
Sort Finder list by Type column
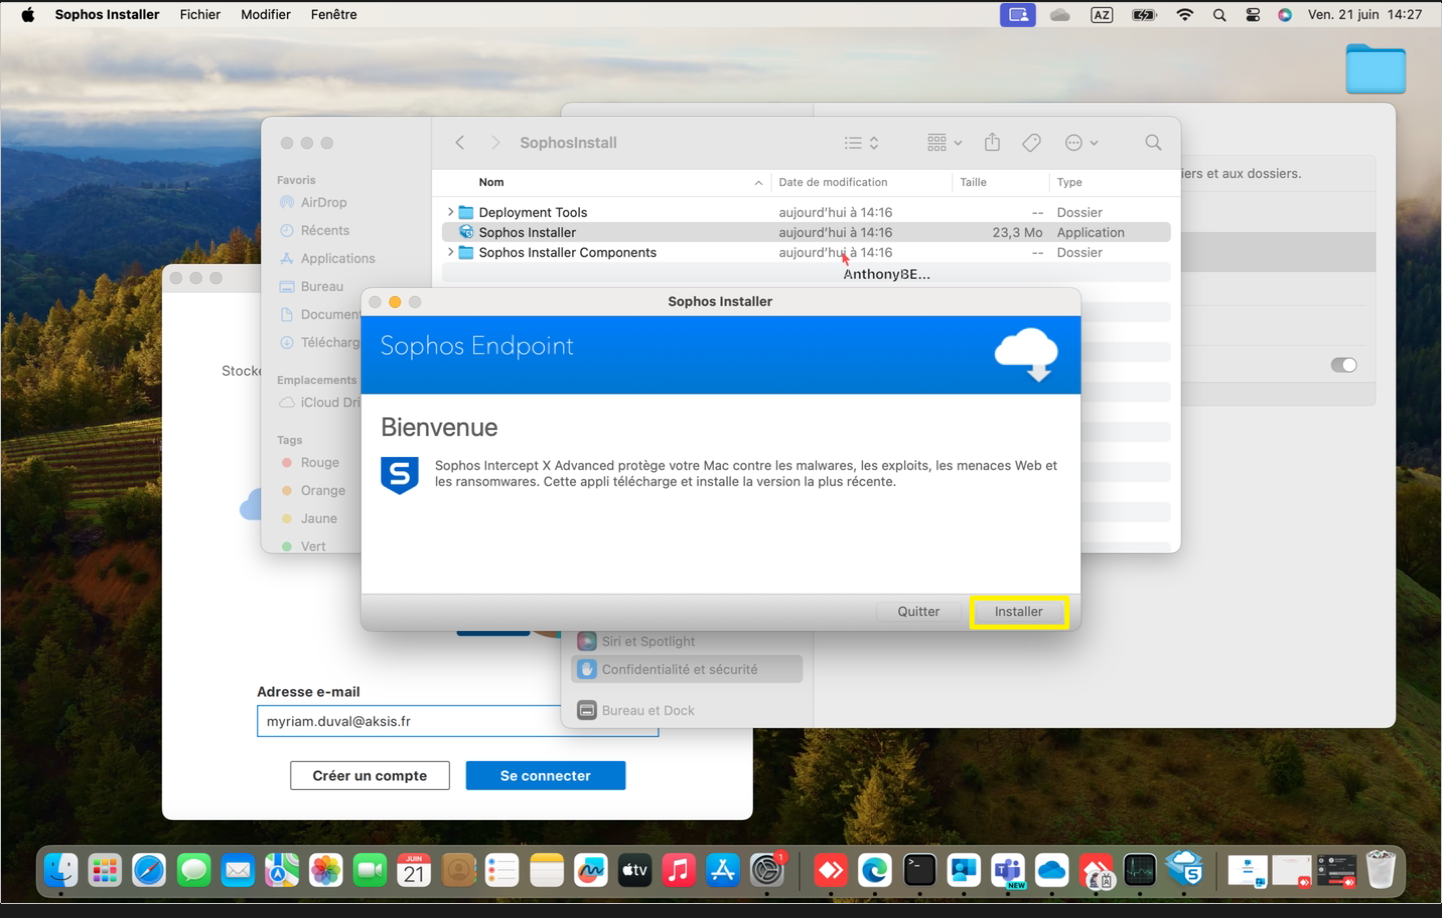tap(1070, 182)
